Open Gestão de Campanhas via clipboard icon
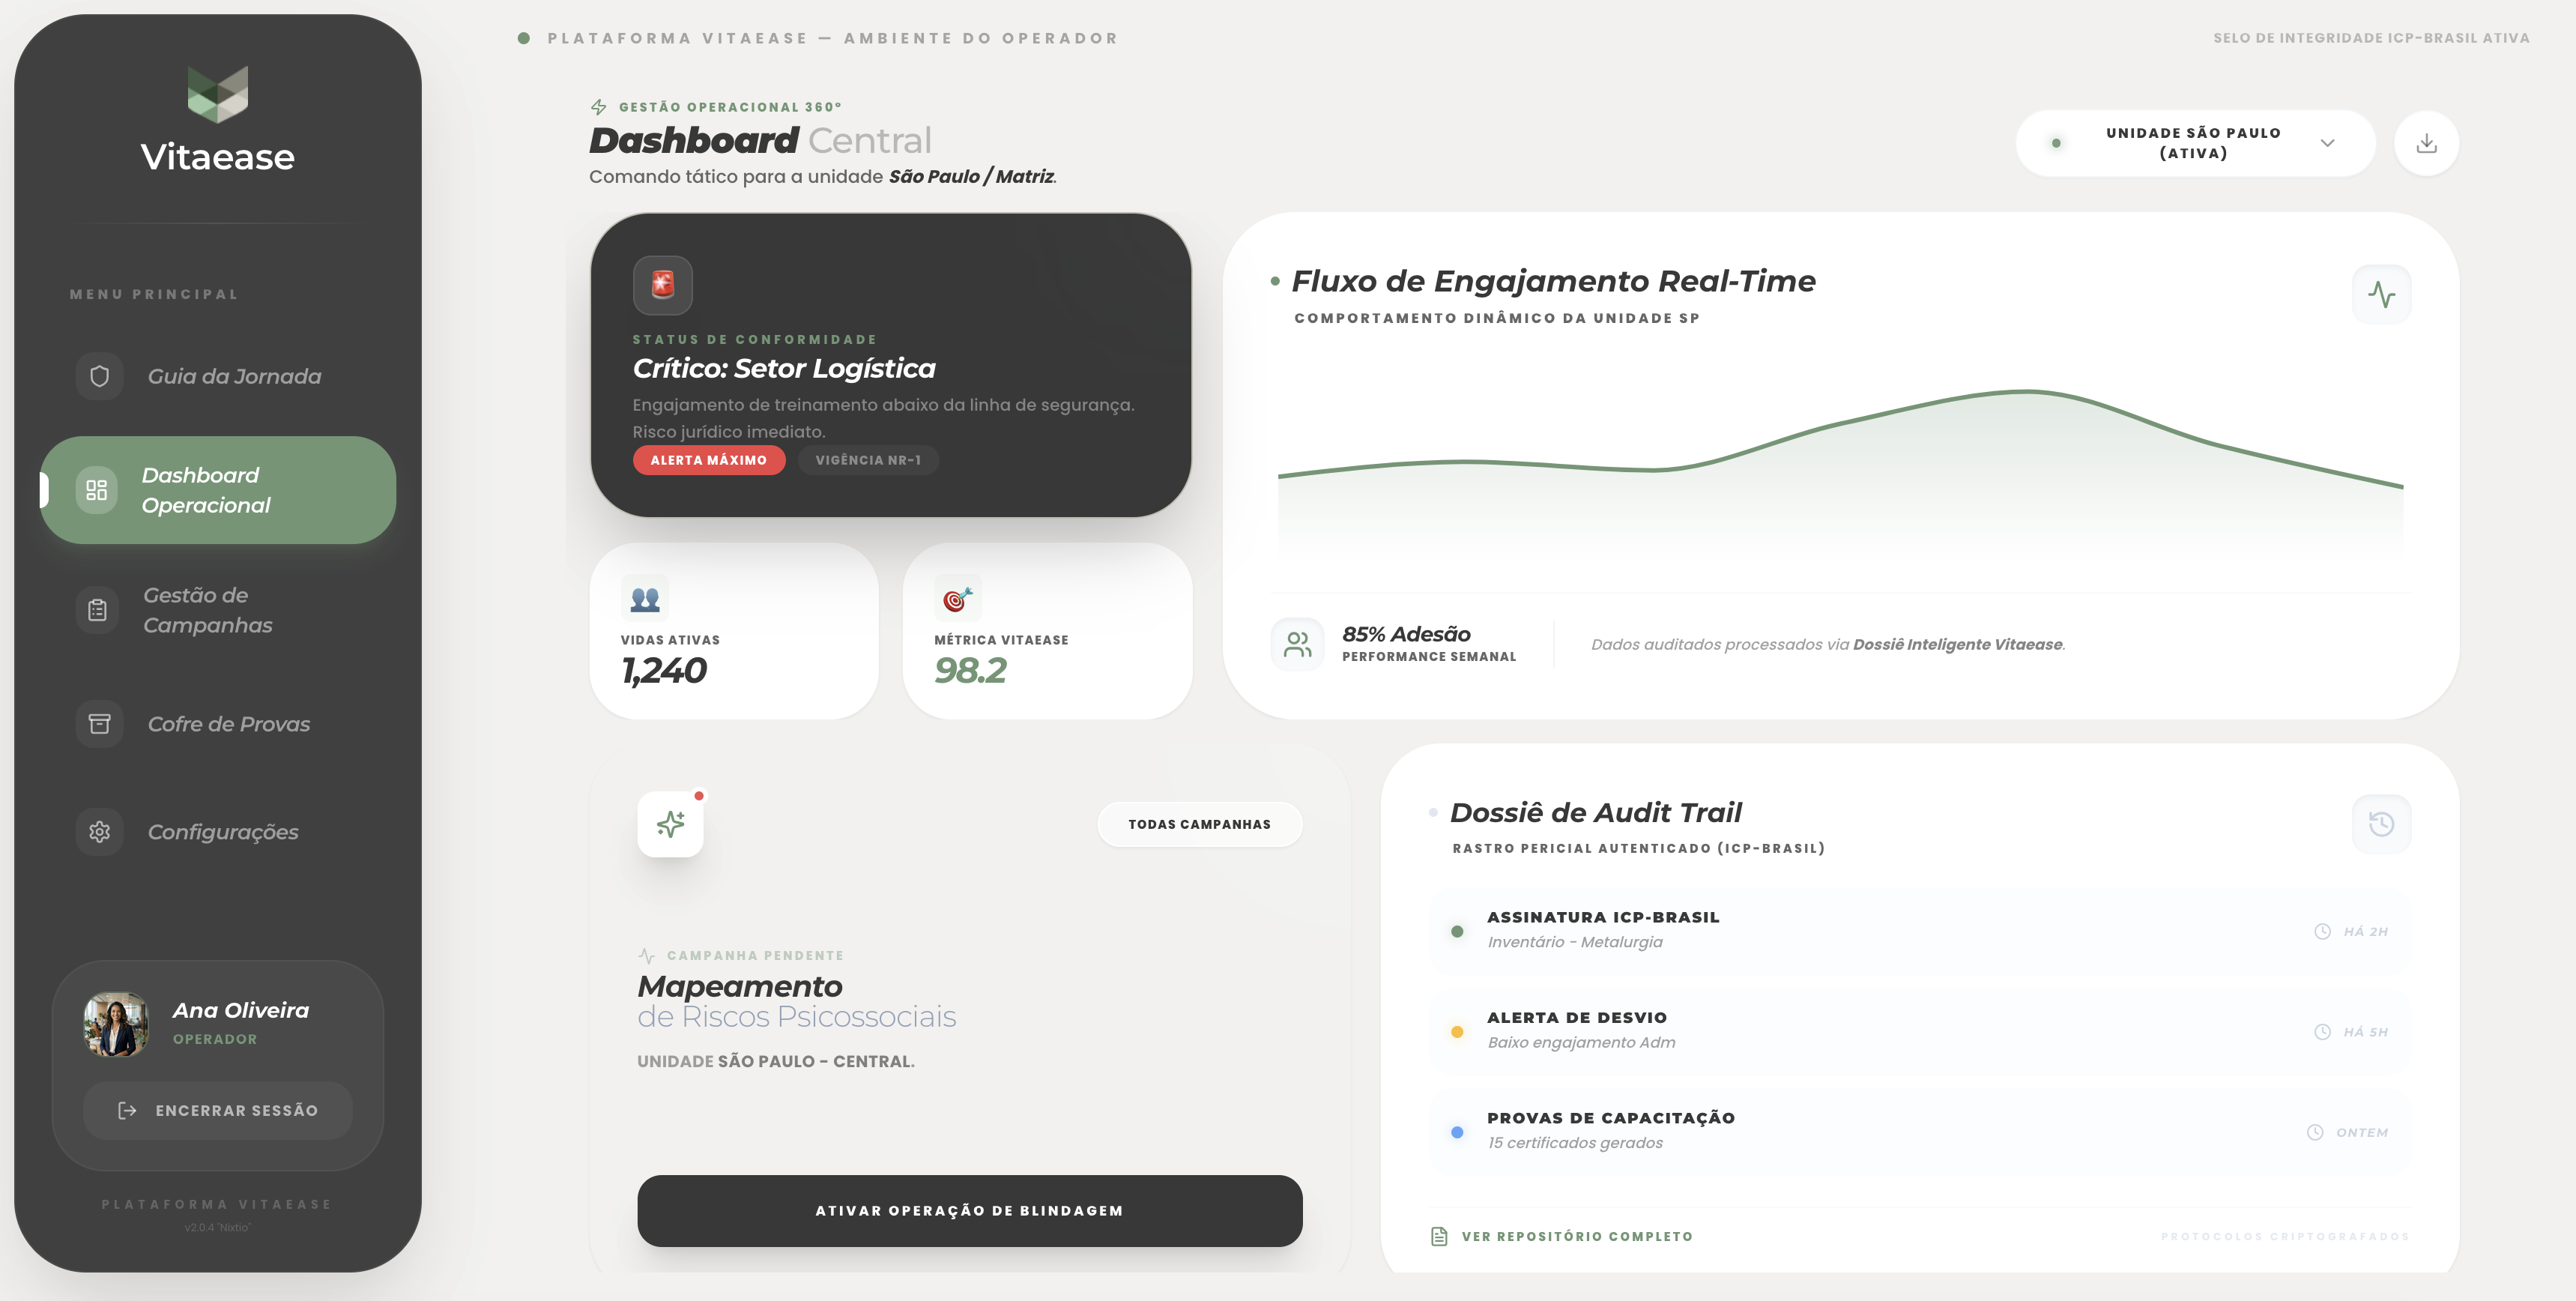 coord(98,610)
